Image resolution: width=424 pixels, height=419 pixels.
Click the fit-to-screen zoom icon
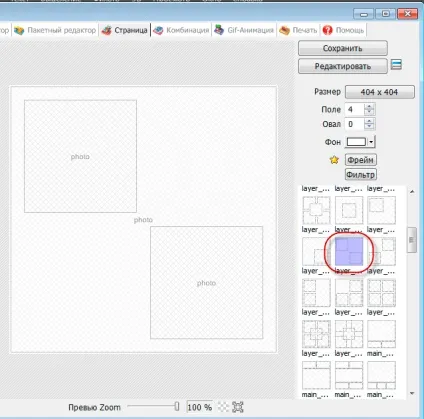238,407
